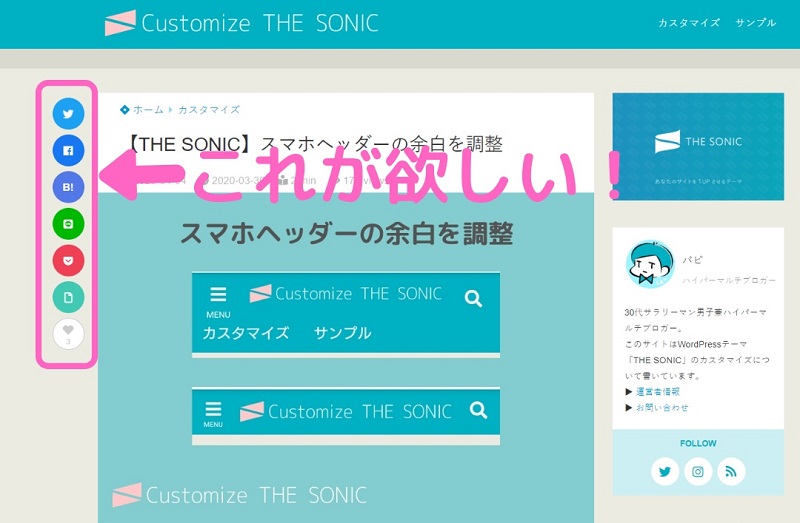The width and height of the screenshot is (800, 523).
Task: Open Instagram from the FOLLOW section
Action: point(698,471)
